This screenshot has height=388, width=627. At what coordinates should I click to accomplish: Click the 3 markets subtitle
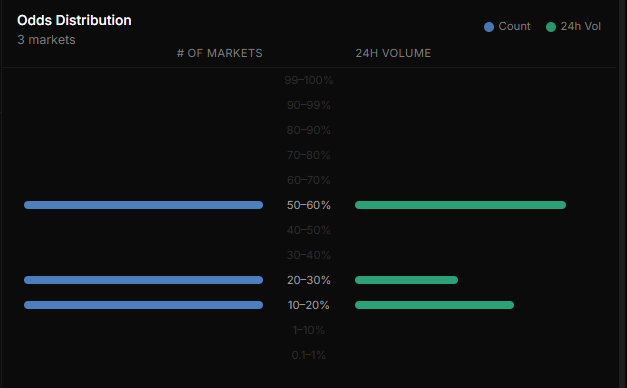(x=46, y=40)
